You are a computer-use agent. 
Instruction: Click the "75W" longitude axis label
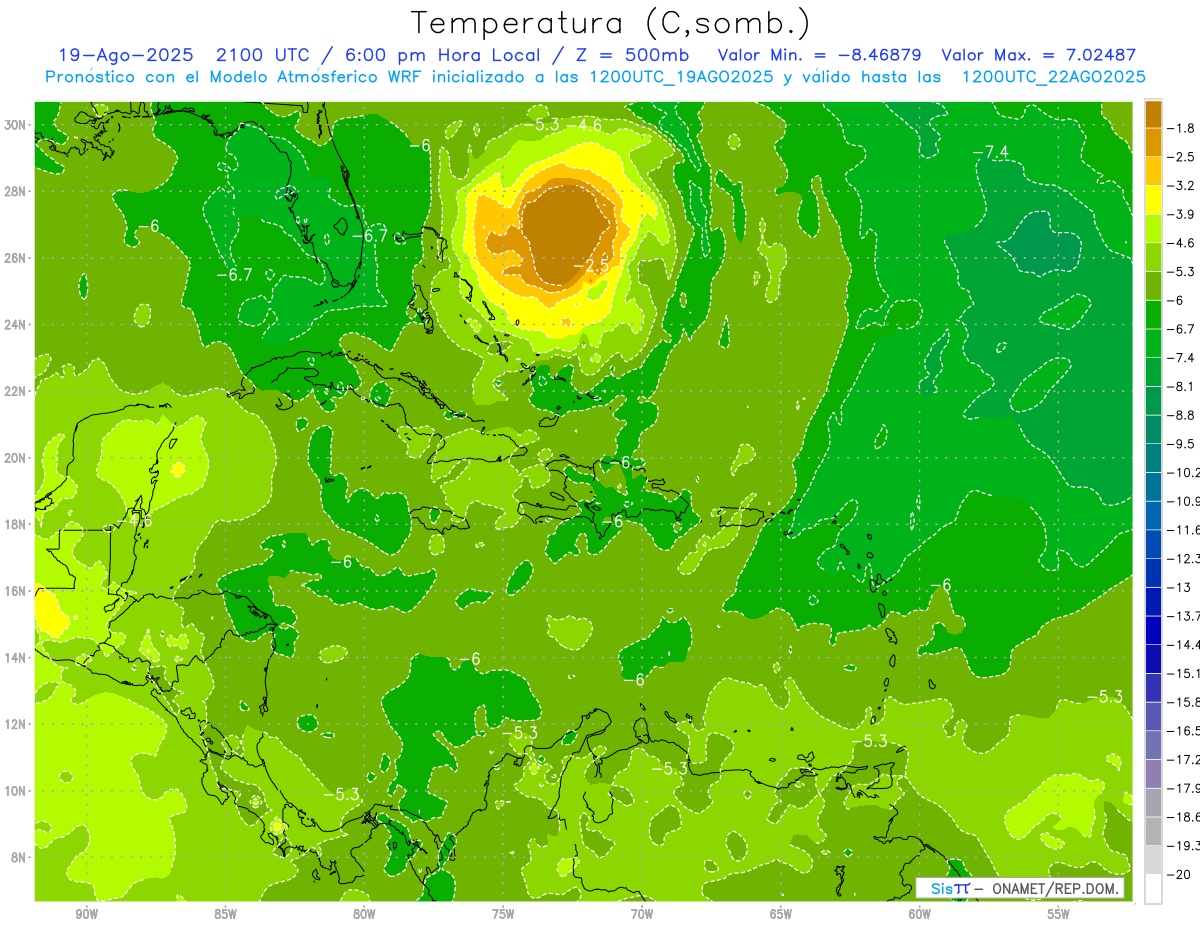(503, 914)
